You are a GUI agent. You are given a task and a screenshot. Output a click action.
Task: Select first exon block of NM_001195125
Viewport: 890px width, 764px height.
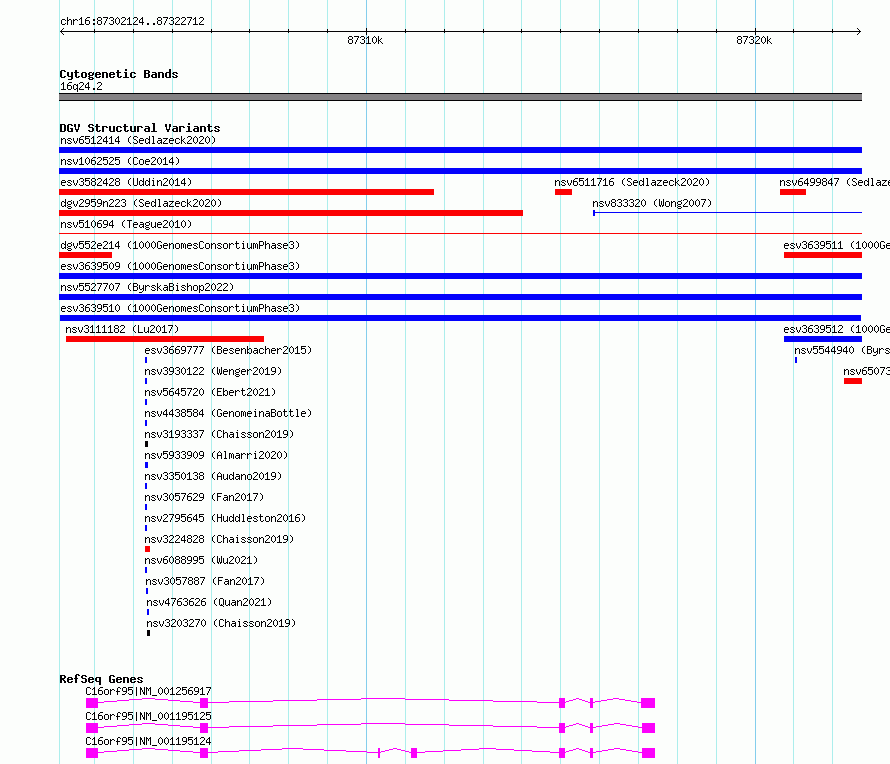(92, 728)
